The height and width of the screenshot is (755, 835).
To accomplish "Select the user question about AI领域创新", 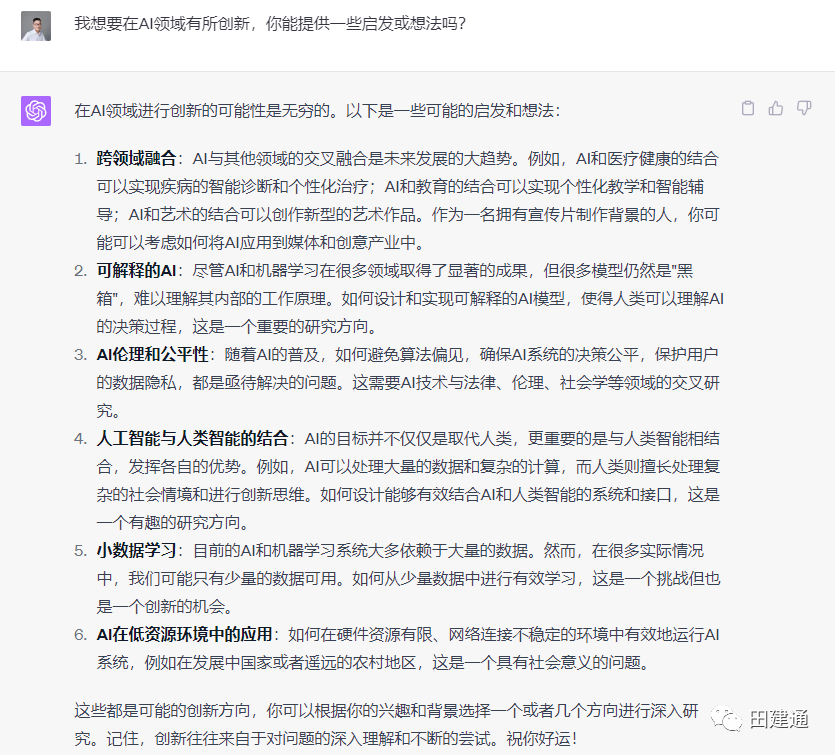I will click(270, 24).
